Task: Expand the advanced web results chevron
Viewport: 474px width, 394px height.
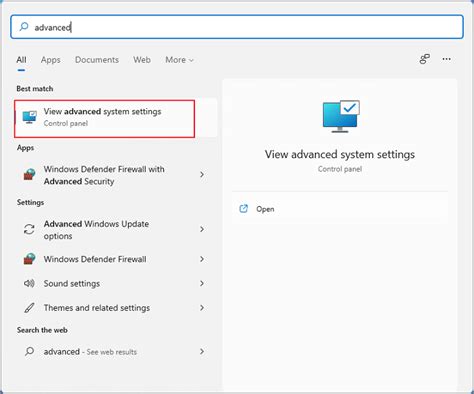Action: pos(202,351)
